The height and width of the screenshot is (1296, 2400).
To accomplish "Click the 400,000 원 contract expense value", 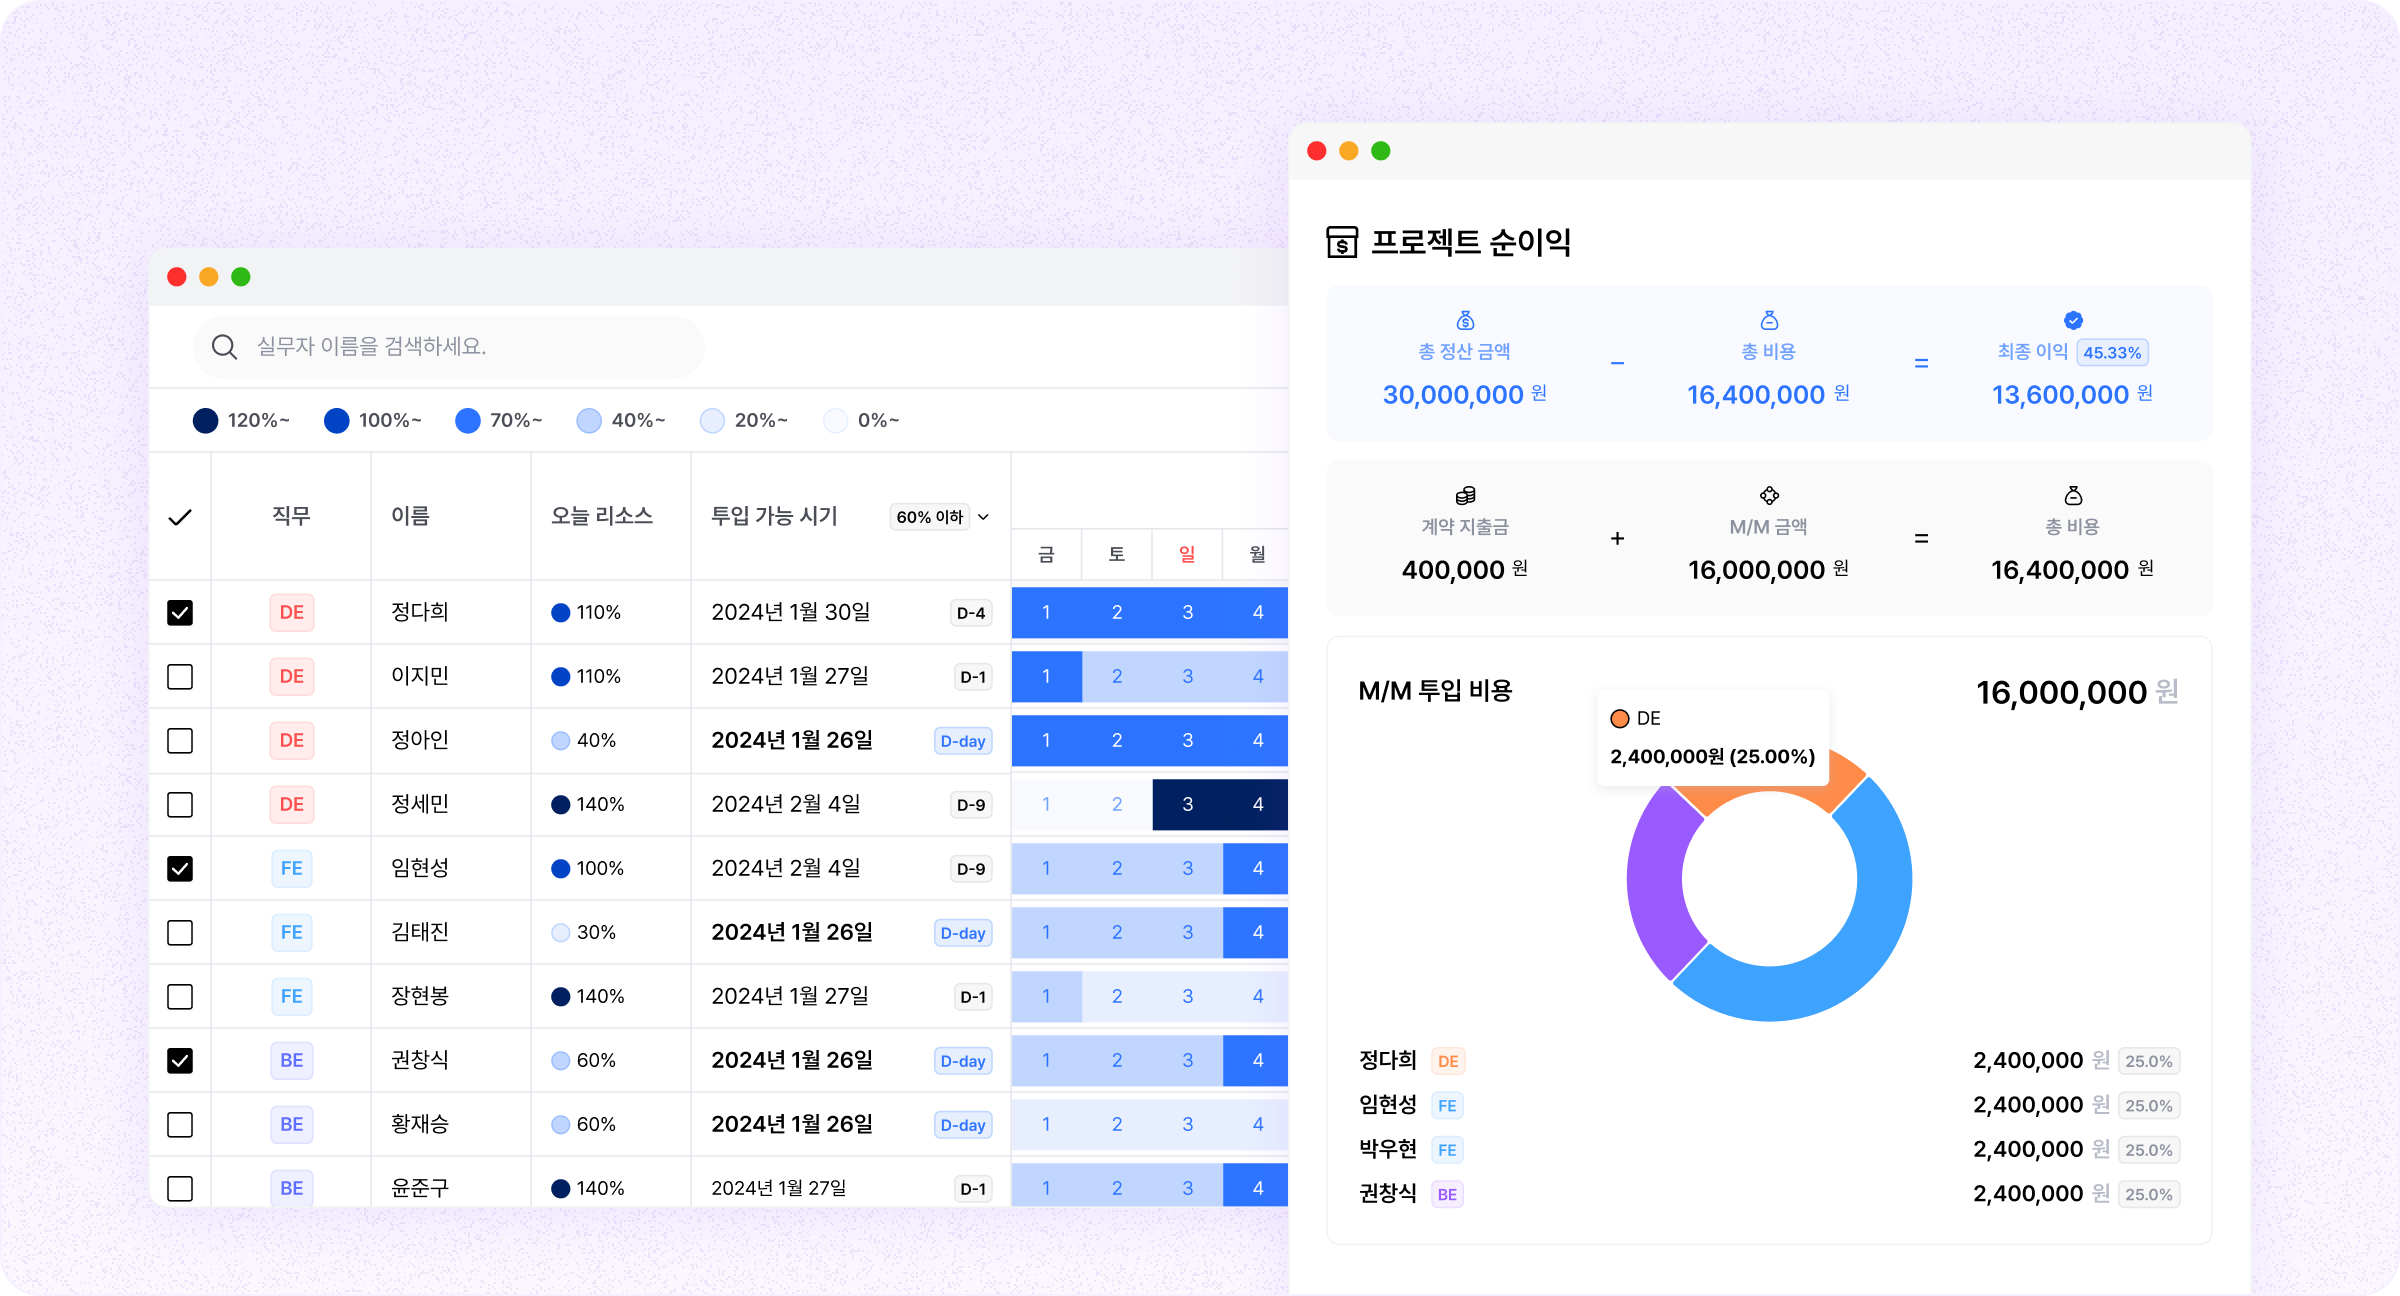I will point(1465,570).
